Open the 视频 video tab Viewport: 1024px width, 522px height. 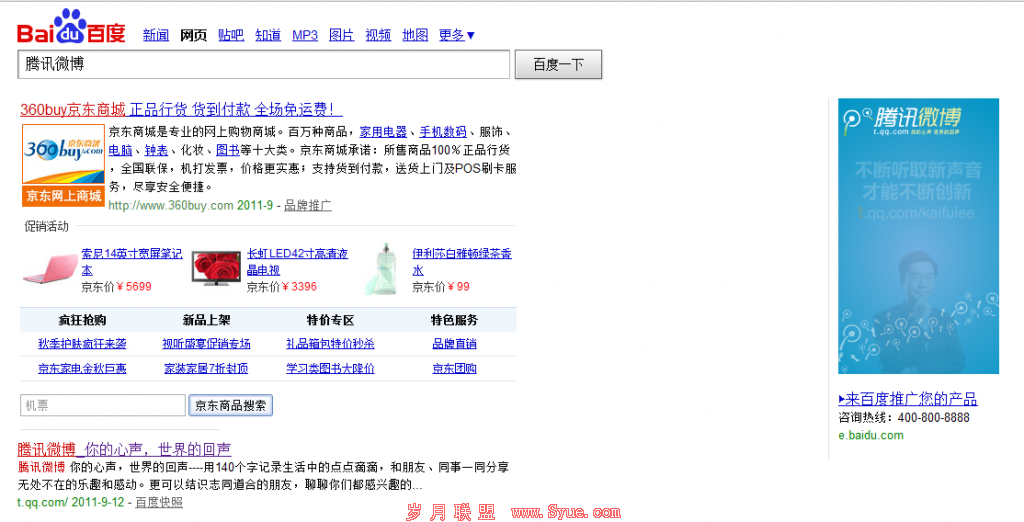coord(378,35)
